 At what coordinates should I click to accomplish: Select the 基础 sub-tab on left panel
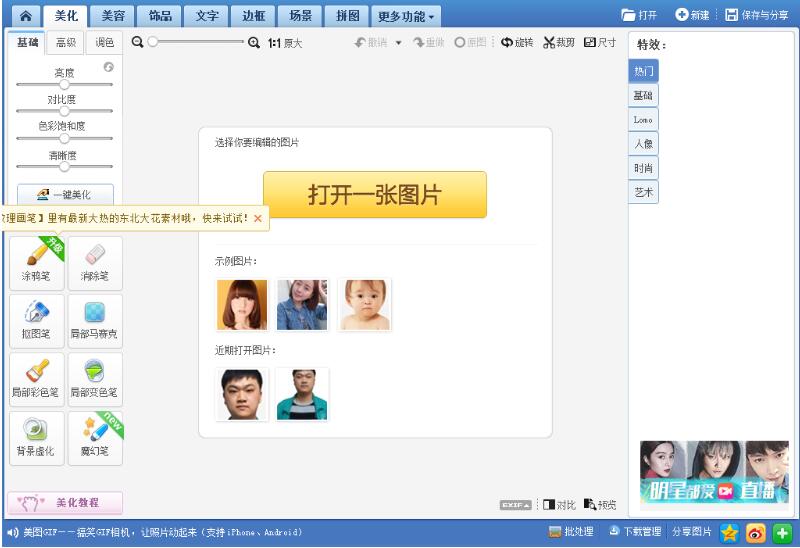point(27,42)
